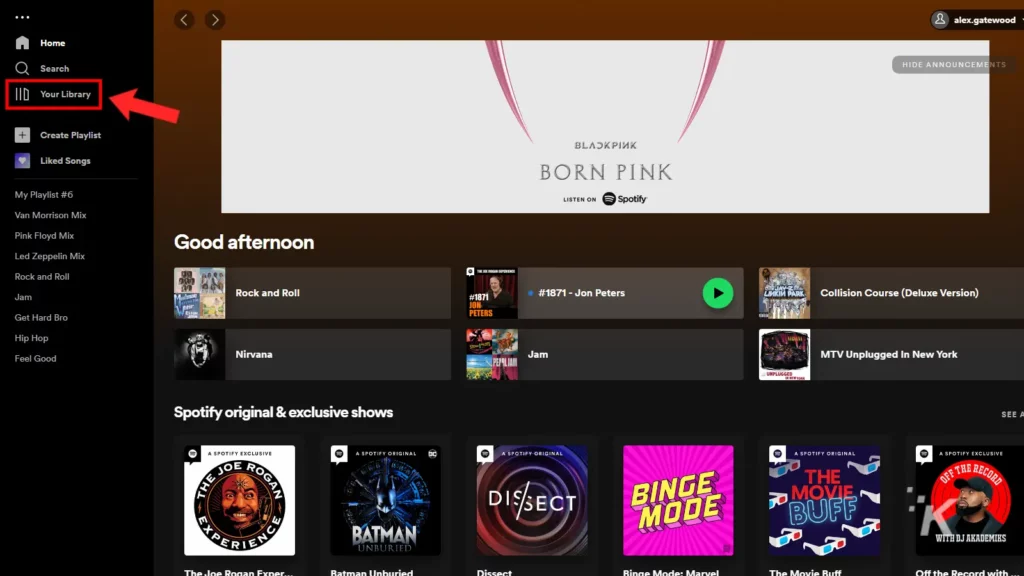1024x576 pixels.
Task: Open the Rock and Roll shortcut card
Action: click(x=312, y=293)
